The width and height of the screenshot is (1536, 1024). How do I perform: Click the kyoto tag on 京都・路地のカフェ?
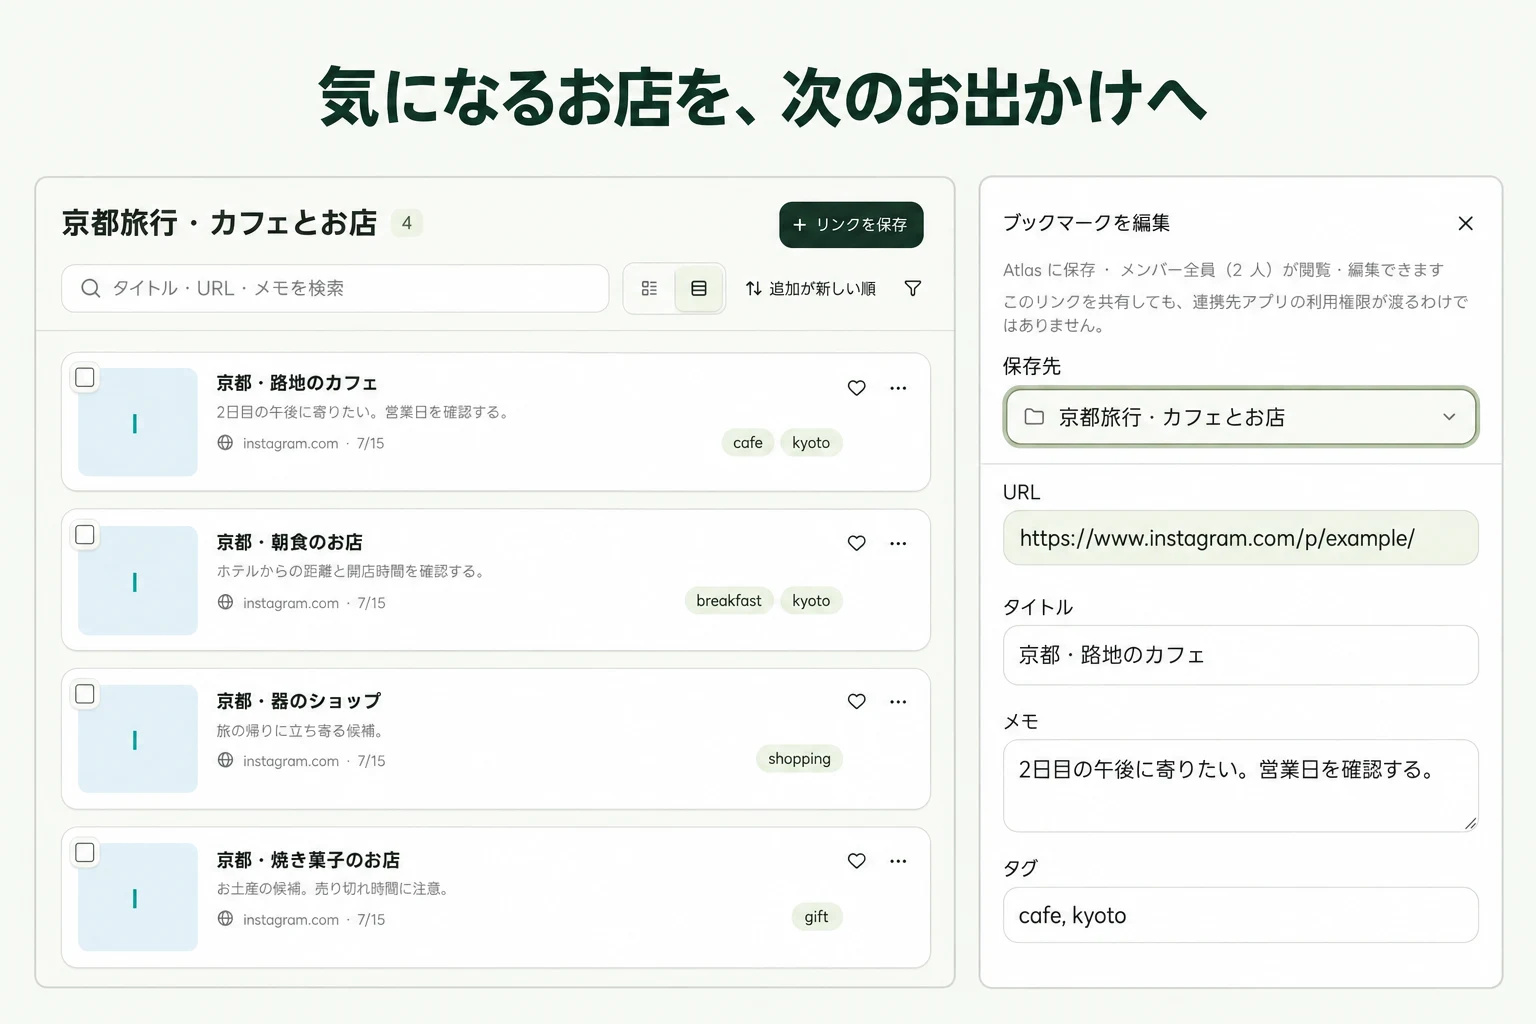[811, 443]
